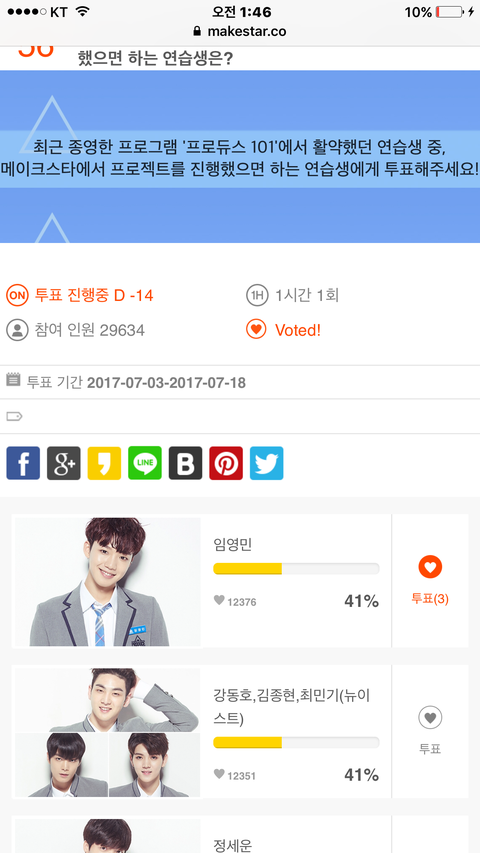The image size is (480, 853).
Task: Share via Google Plus icon
Action: [x=64, y=463]
